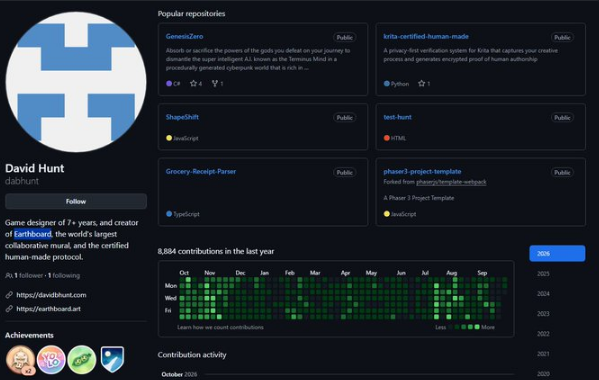
Task: Click the Achievements heading
Action: coord(29,335)
